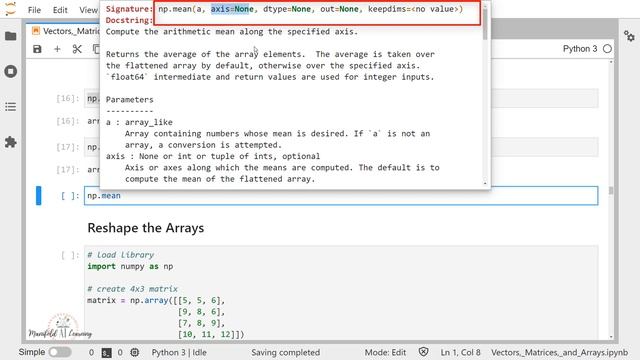Select the Vectors_Matrices notebook tab

point(66,31)
